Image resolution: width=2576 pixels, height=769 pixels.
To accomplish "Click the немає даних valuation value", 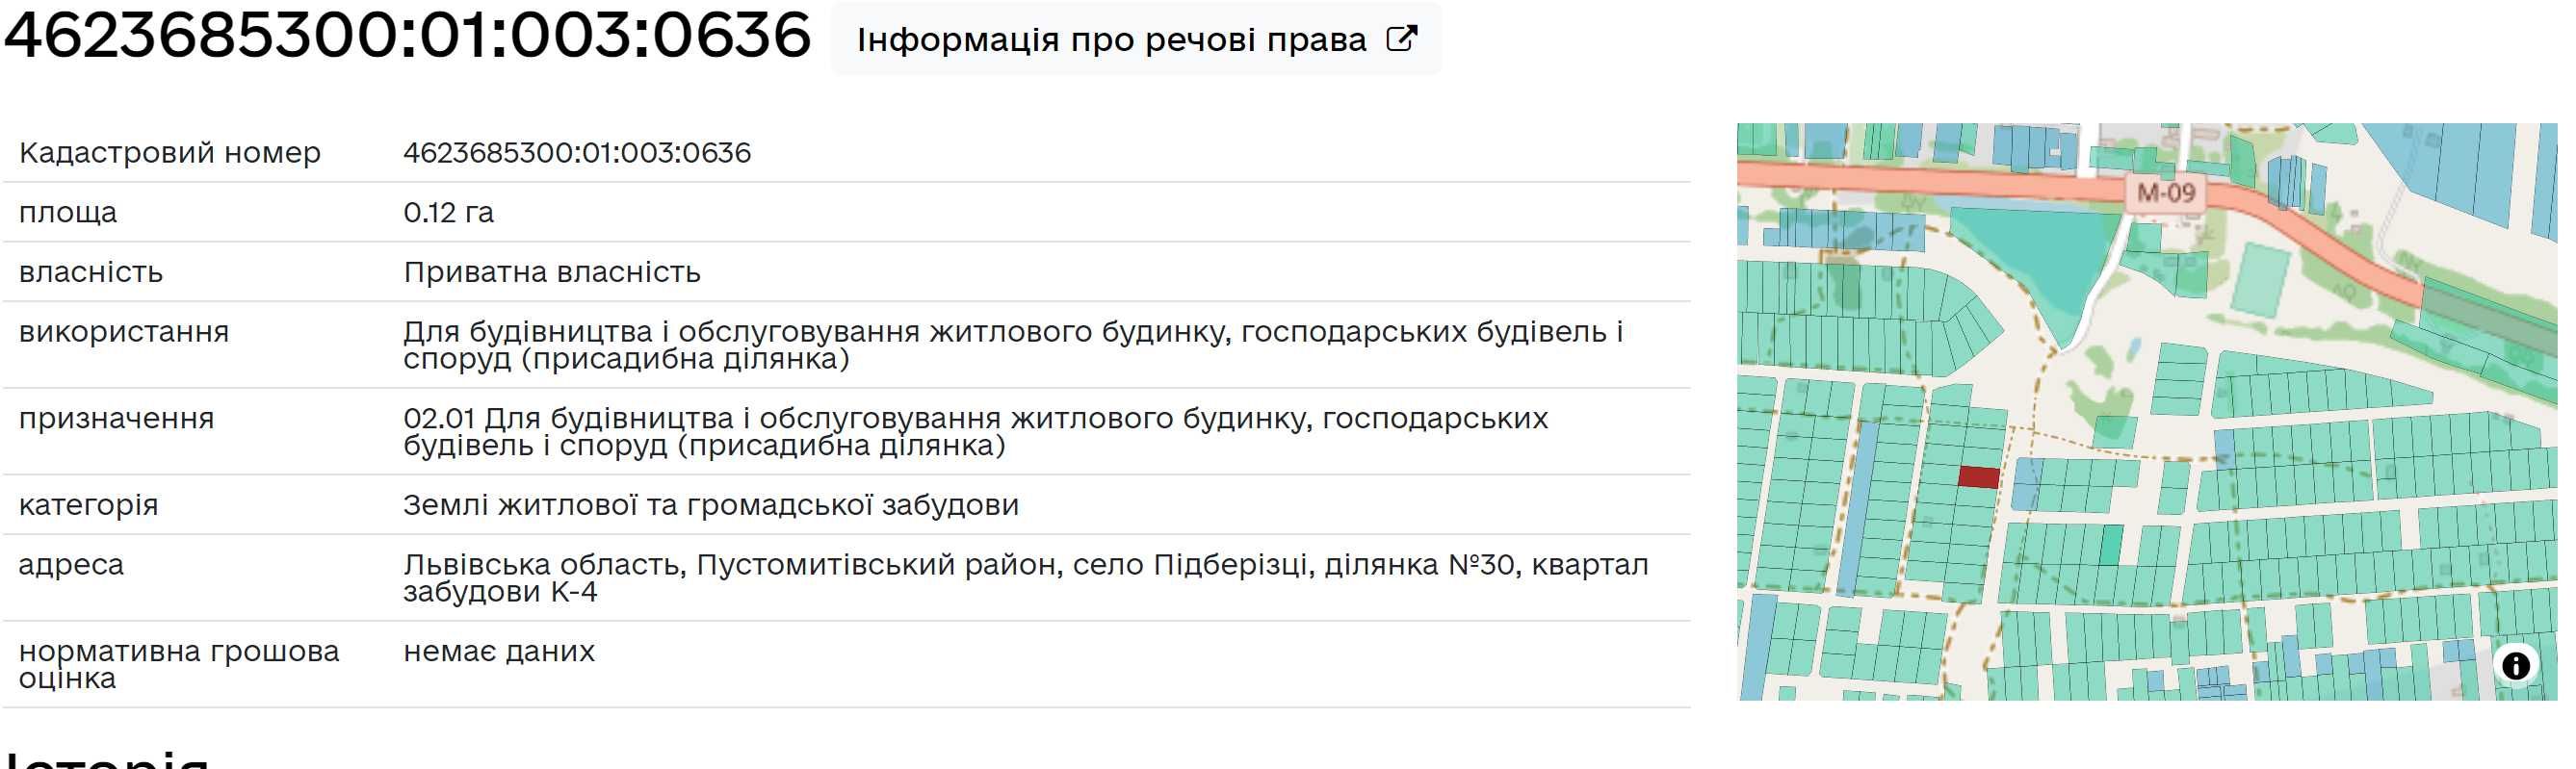I will (499, 651).
